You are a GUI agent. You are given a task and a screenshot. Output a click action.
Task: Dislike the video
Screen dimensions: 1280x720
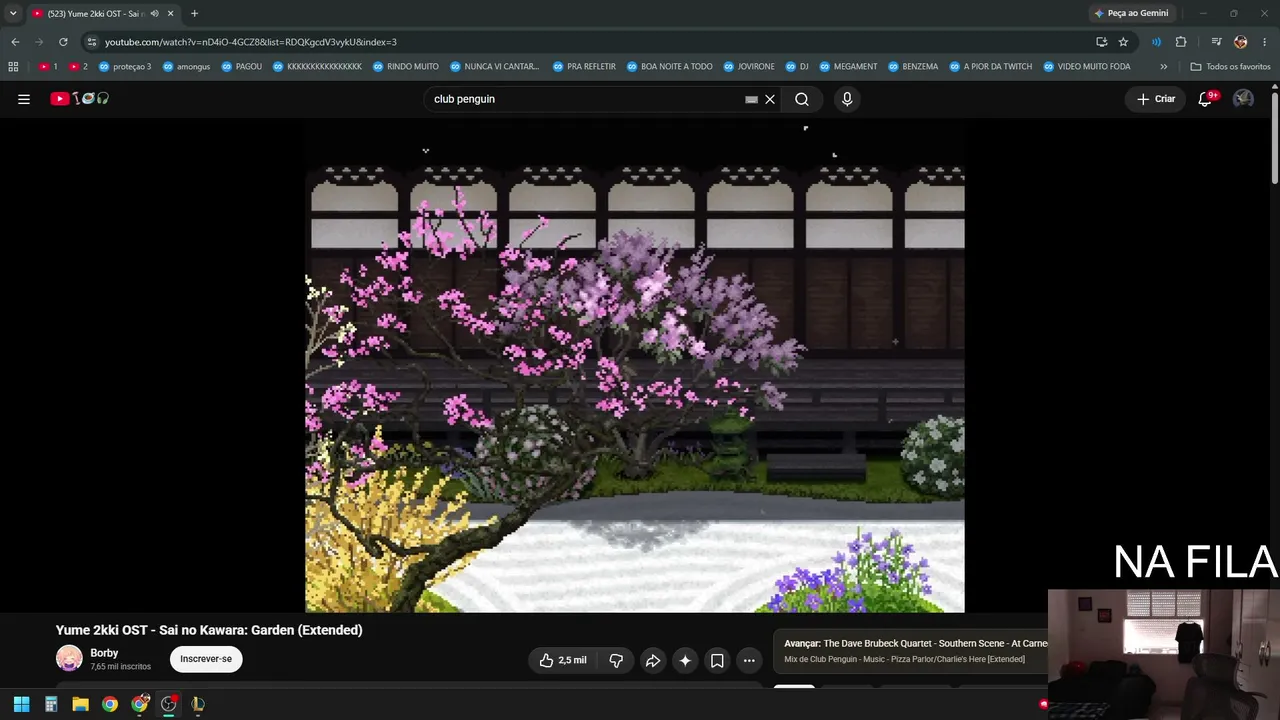616,660
